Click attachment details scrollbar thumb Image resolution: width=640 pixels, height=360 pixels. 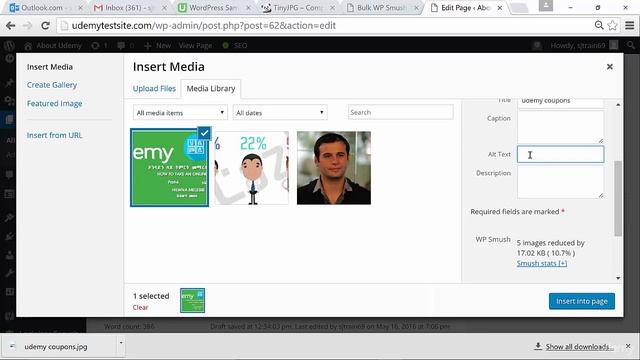[x=618, y=198]
